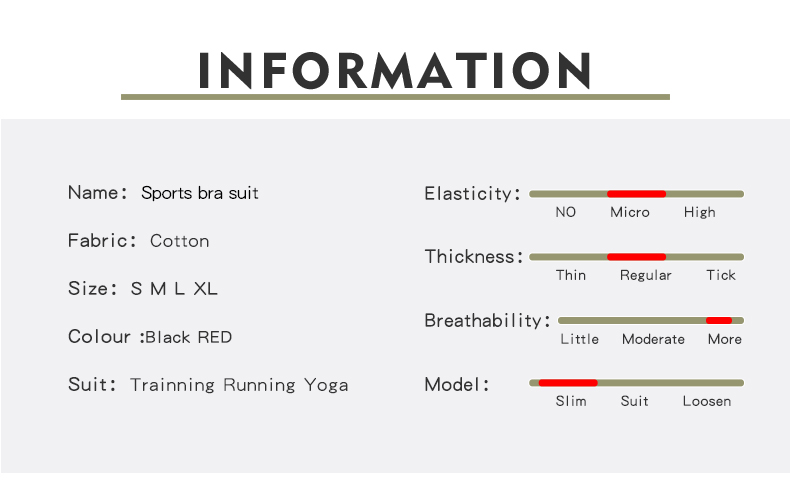Click the Sports bra suit name text
Image resolution: width=790 pixels, height=482 pixels.
click(x=200, y=193)
